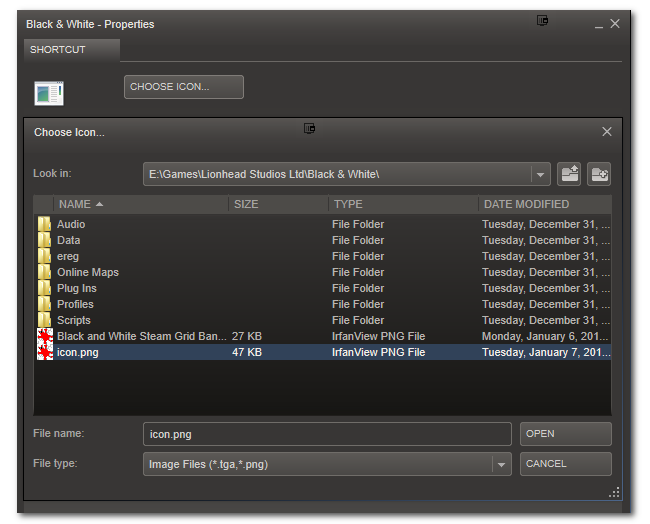Click File Folder type of Audio row
Screen dimensions: 650x524
358,224
